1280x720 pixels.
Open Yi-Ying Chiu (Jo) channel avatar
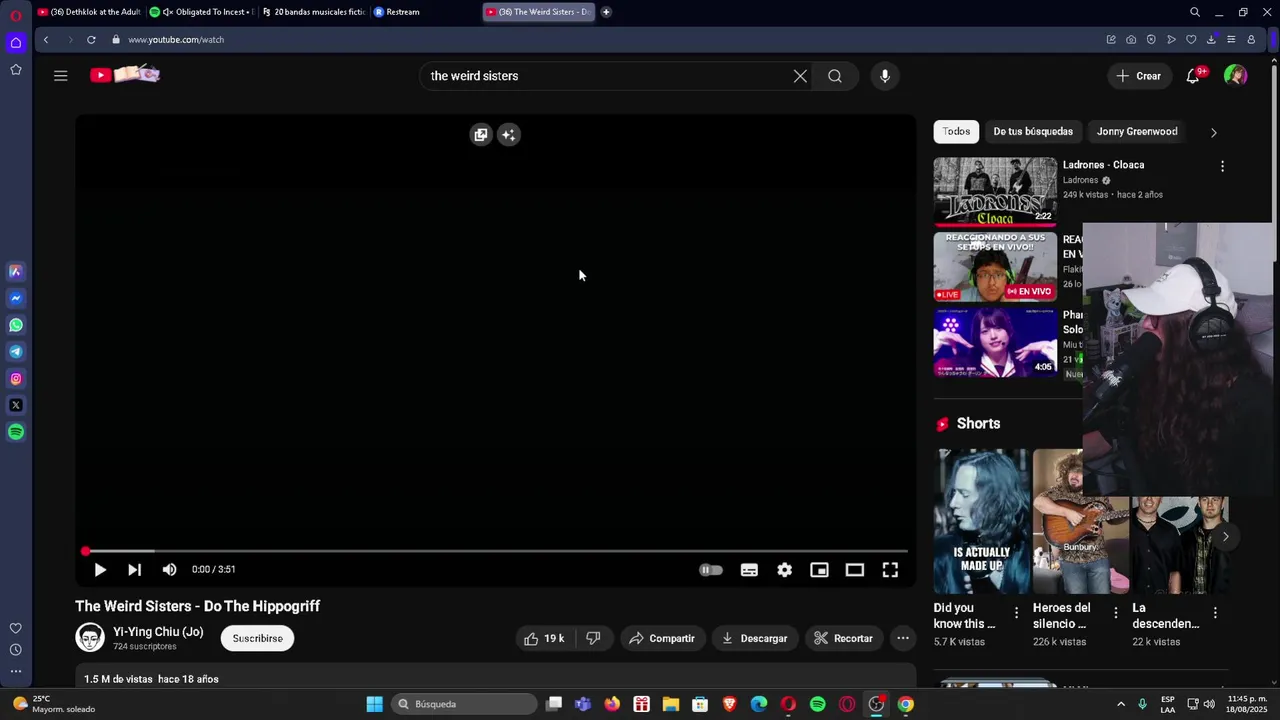pos(90,638)
